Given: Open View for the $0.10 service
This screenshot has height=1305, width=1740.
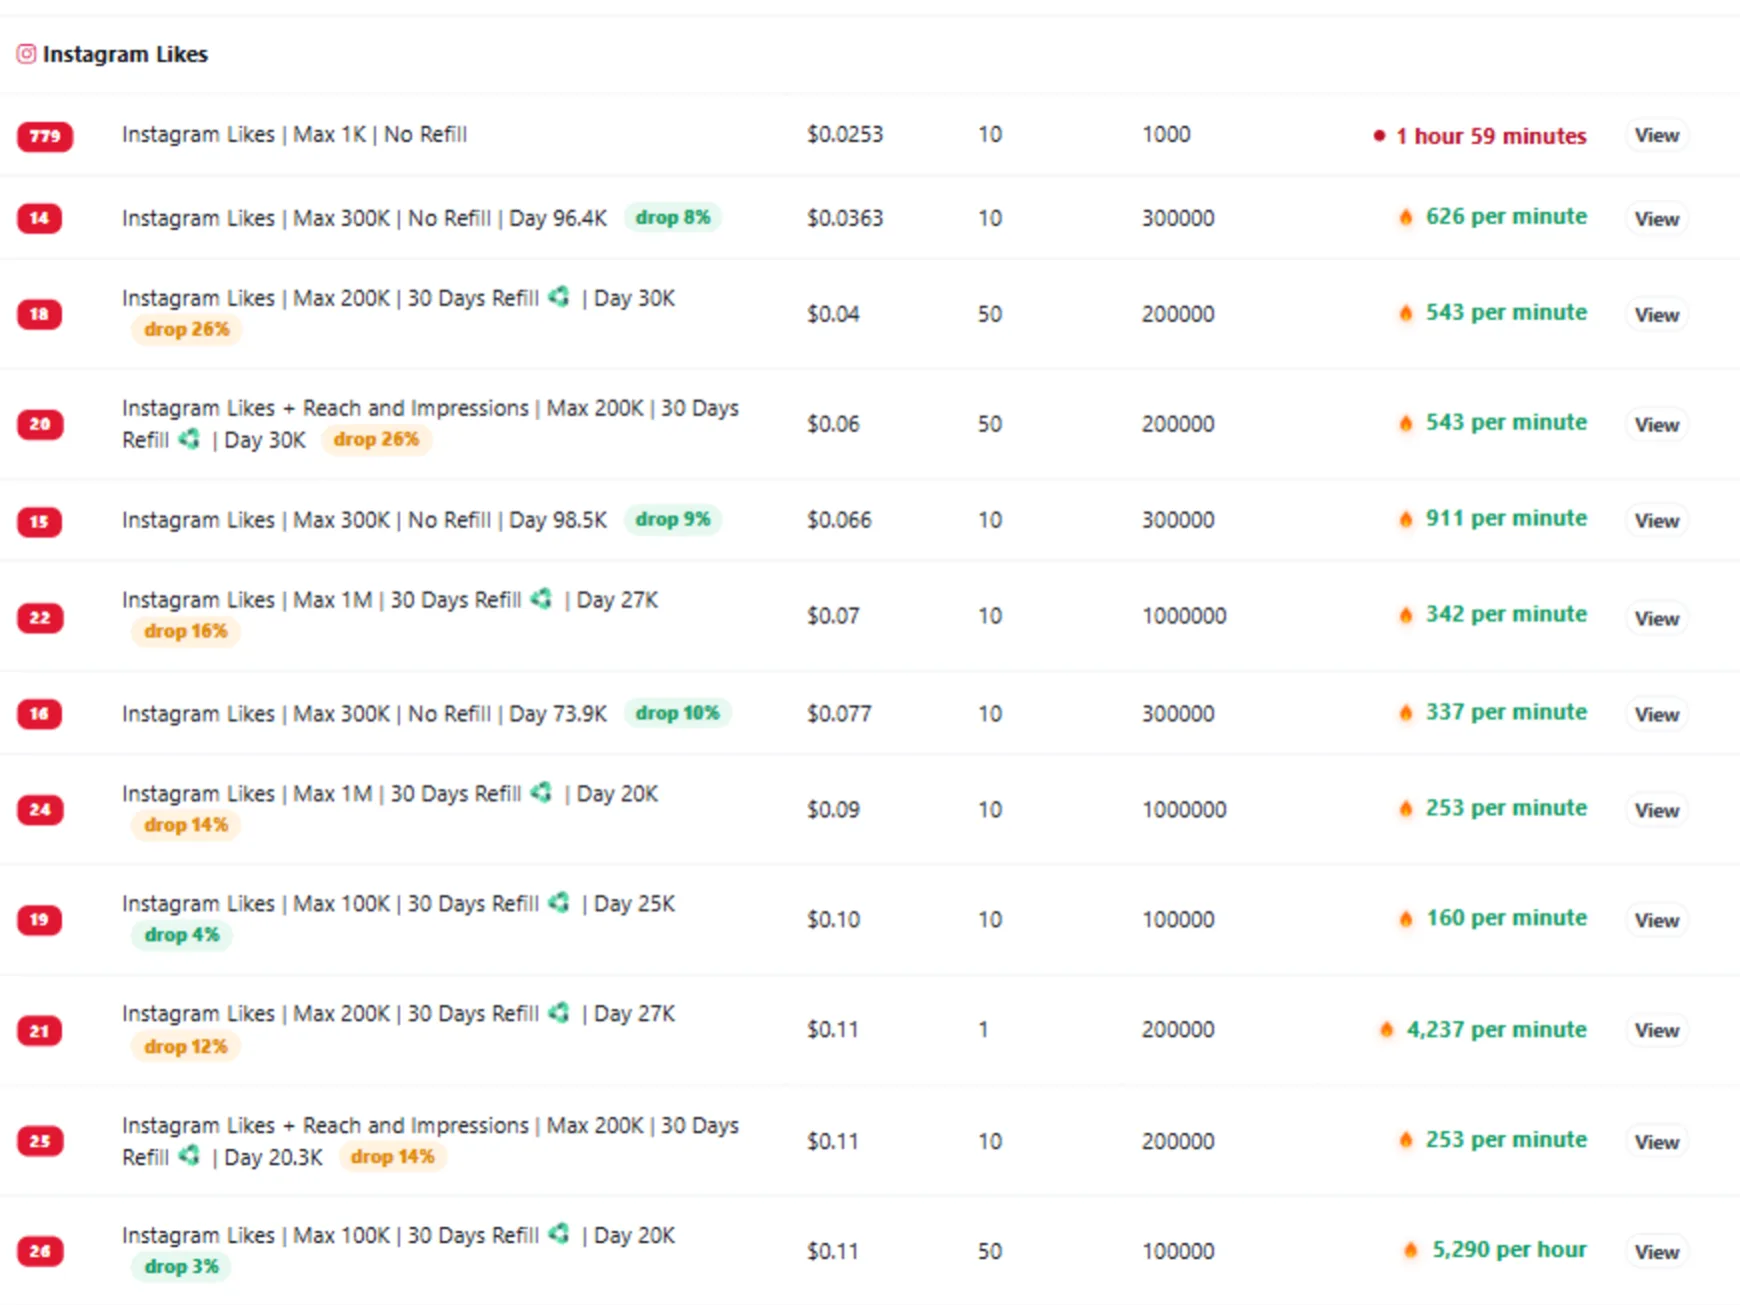Looking at the screenshot, I should (1657, 921).
